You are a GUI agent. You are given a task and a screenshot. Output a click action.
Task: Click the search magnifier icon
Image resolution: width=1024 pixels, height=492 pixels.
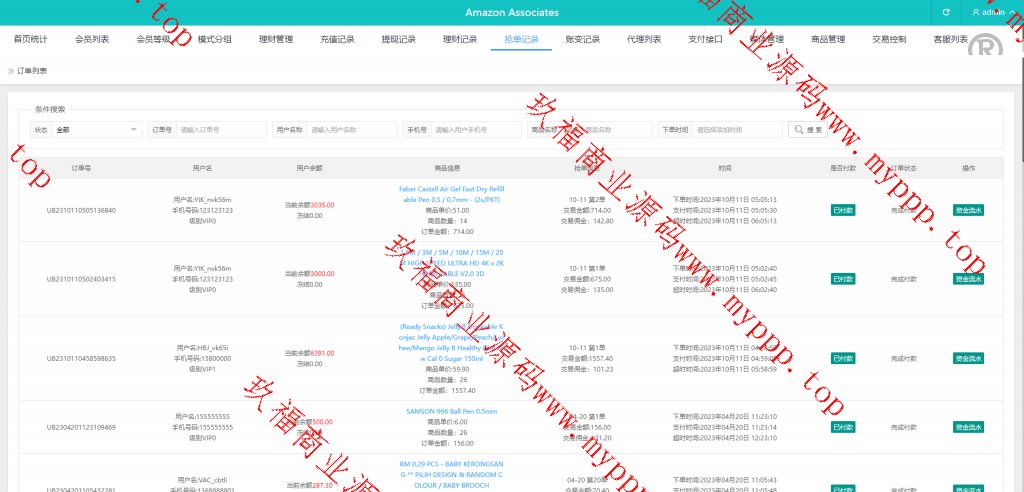(798, 130)
